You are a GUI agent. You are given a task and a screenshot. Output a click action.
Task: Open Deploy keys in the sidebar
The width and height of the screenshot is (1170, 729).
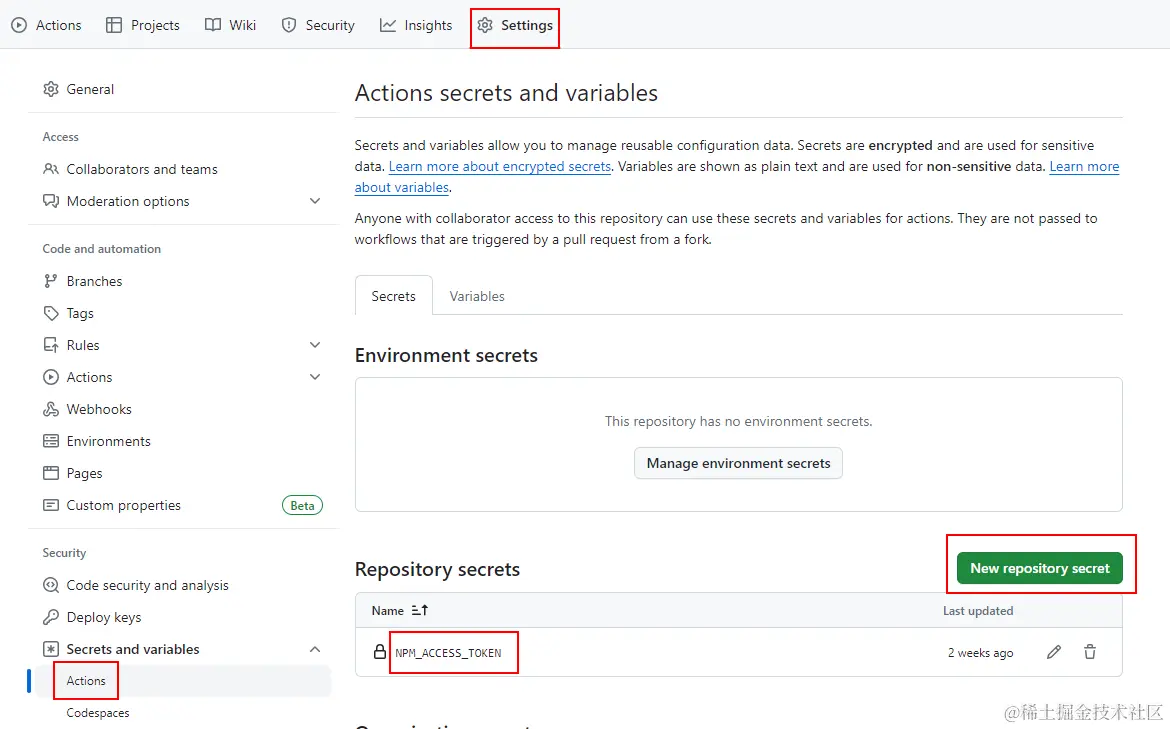click(103, 617)
